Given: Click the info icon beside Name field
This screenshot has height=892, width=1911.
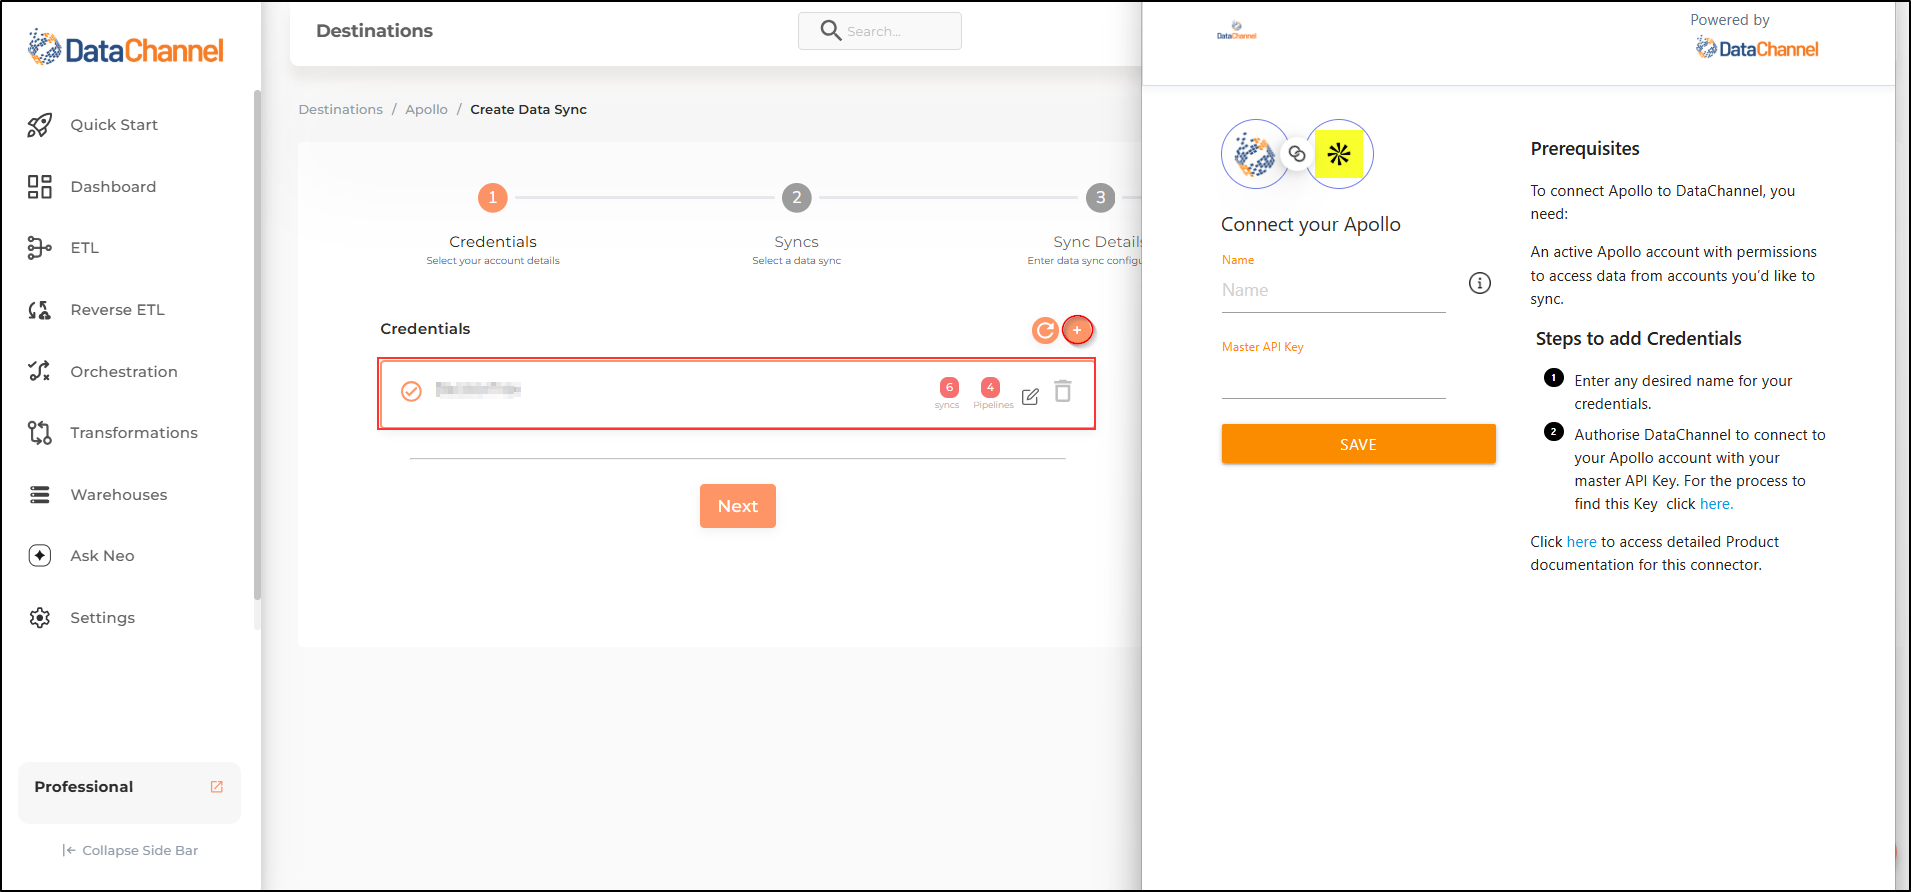Looking at the screenshot, I should pos(1479,283).
